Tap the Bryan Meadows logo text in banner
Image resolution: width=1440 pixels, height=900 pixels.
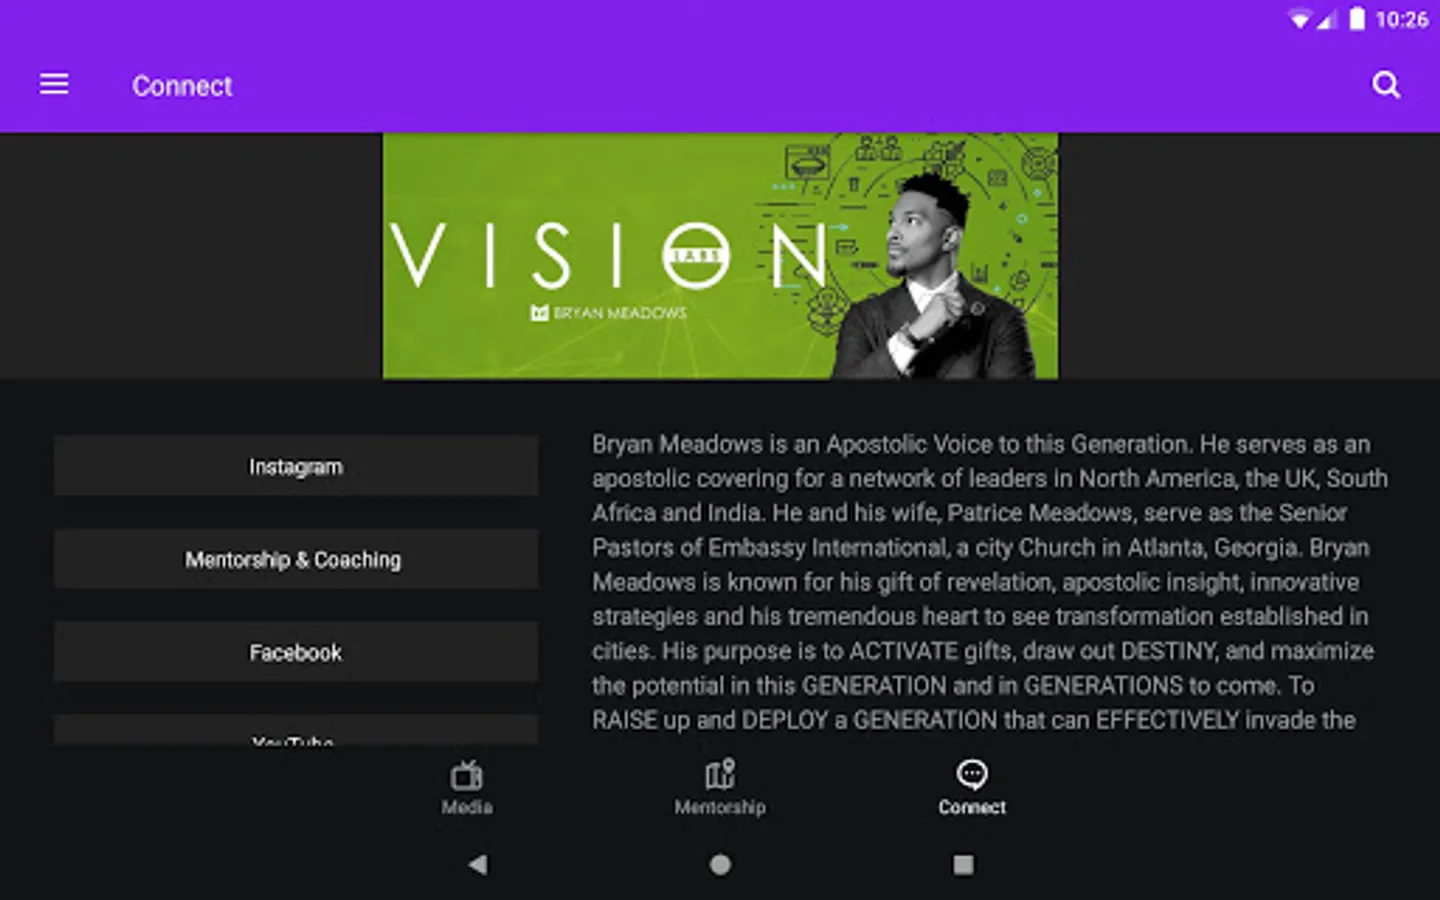pyautogui.click(x=609, y=313)
